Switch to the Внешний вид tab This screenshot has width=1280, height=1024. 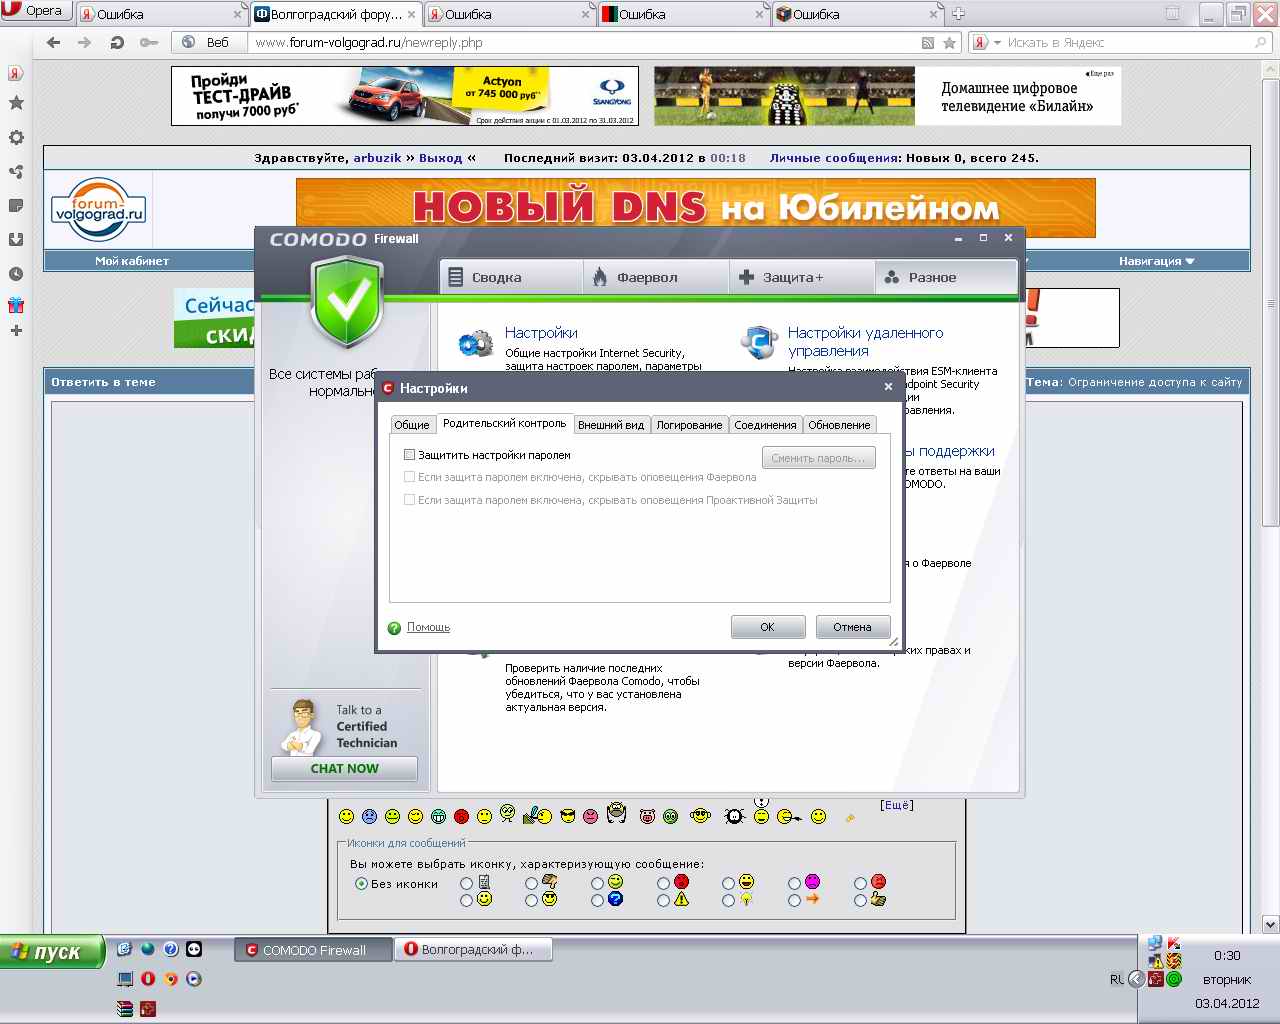tap(611, 425)
